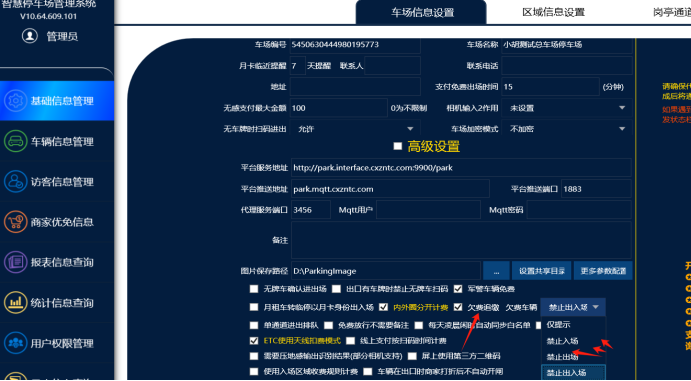Image resolution: width=691 pixels, height=381 pixels.
Task: Toggle the 高级设置 checkbox
Action: [398, 146]
